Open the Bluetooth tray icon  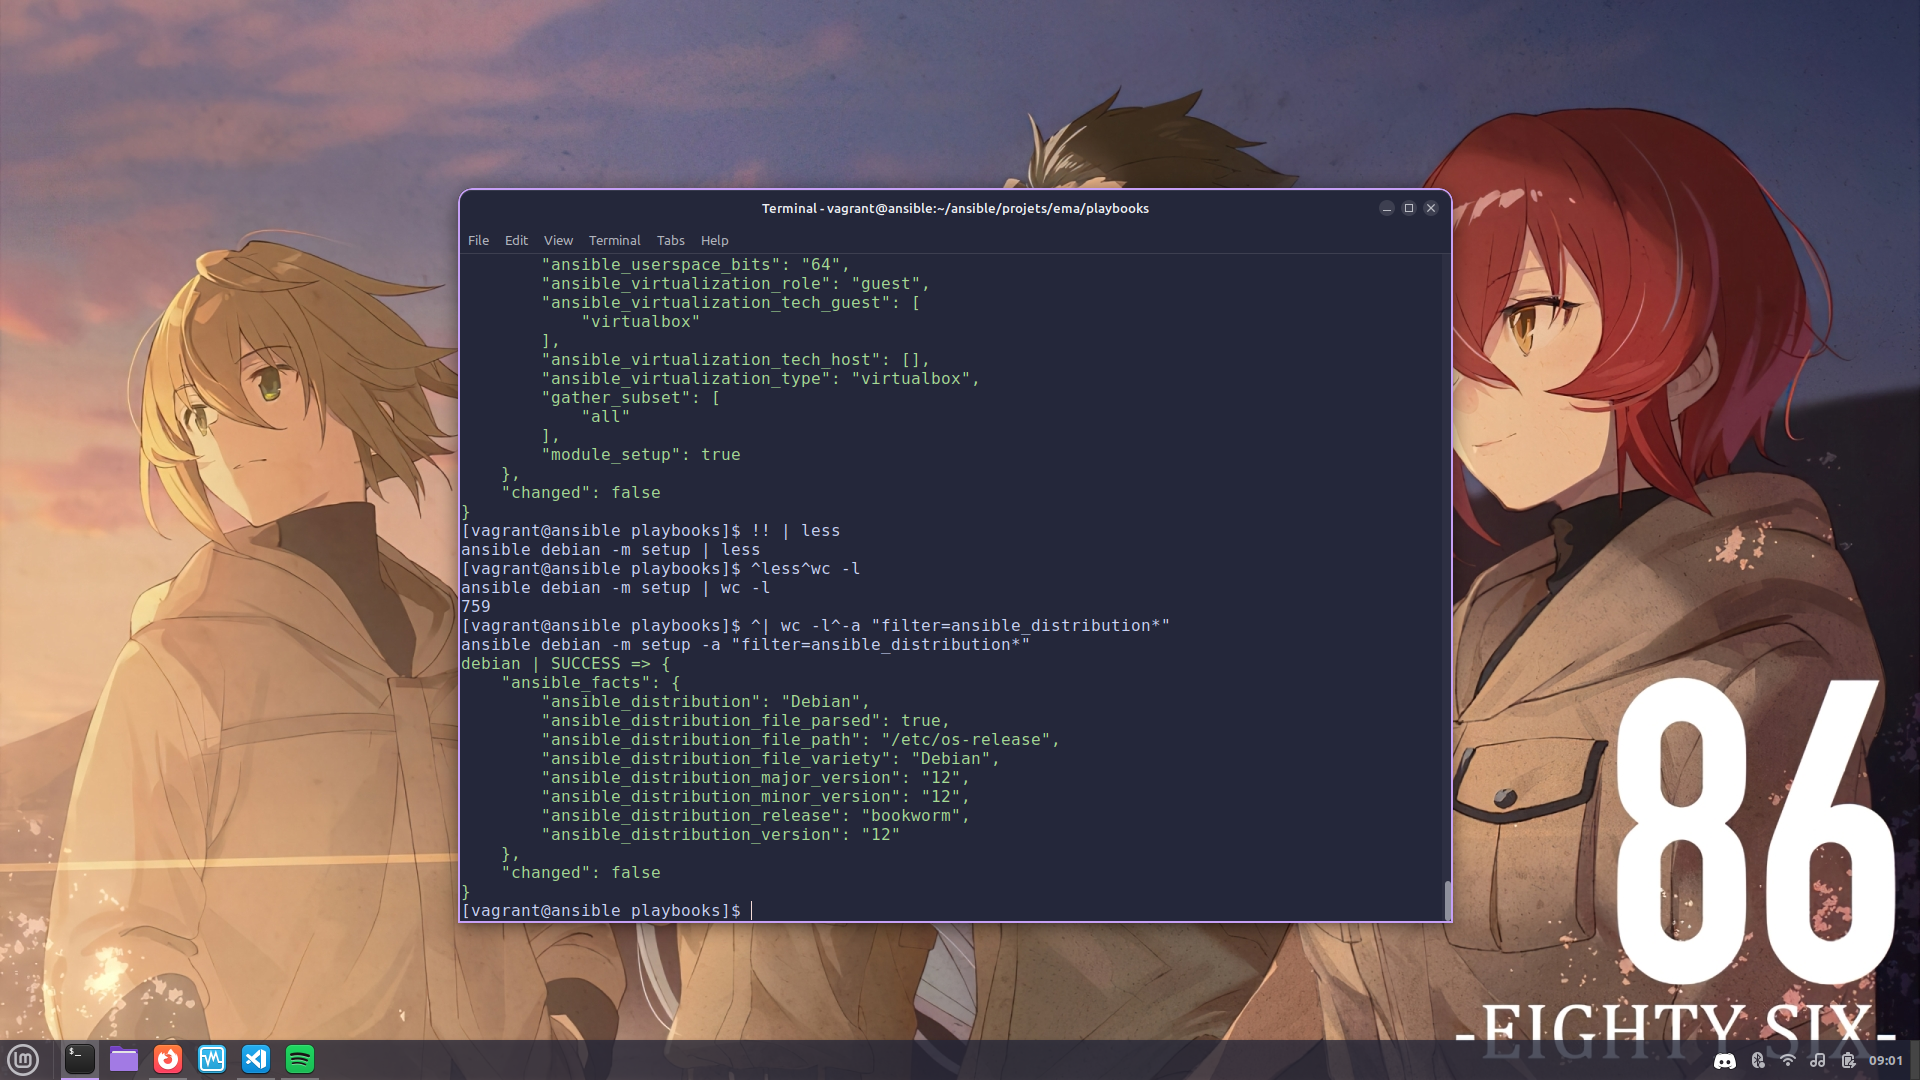click(1757, 1061)
